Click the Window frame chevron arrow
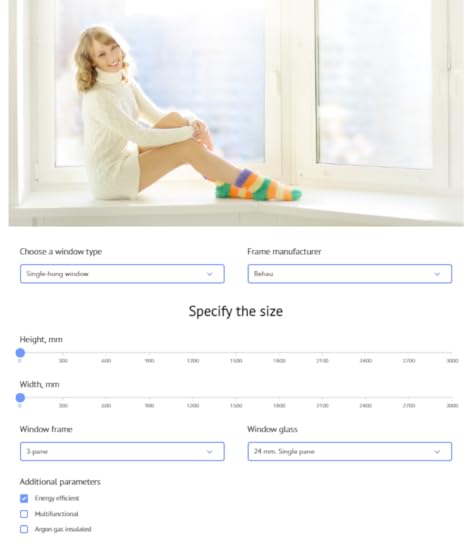471x540 pixels. point(209,452)
